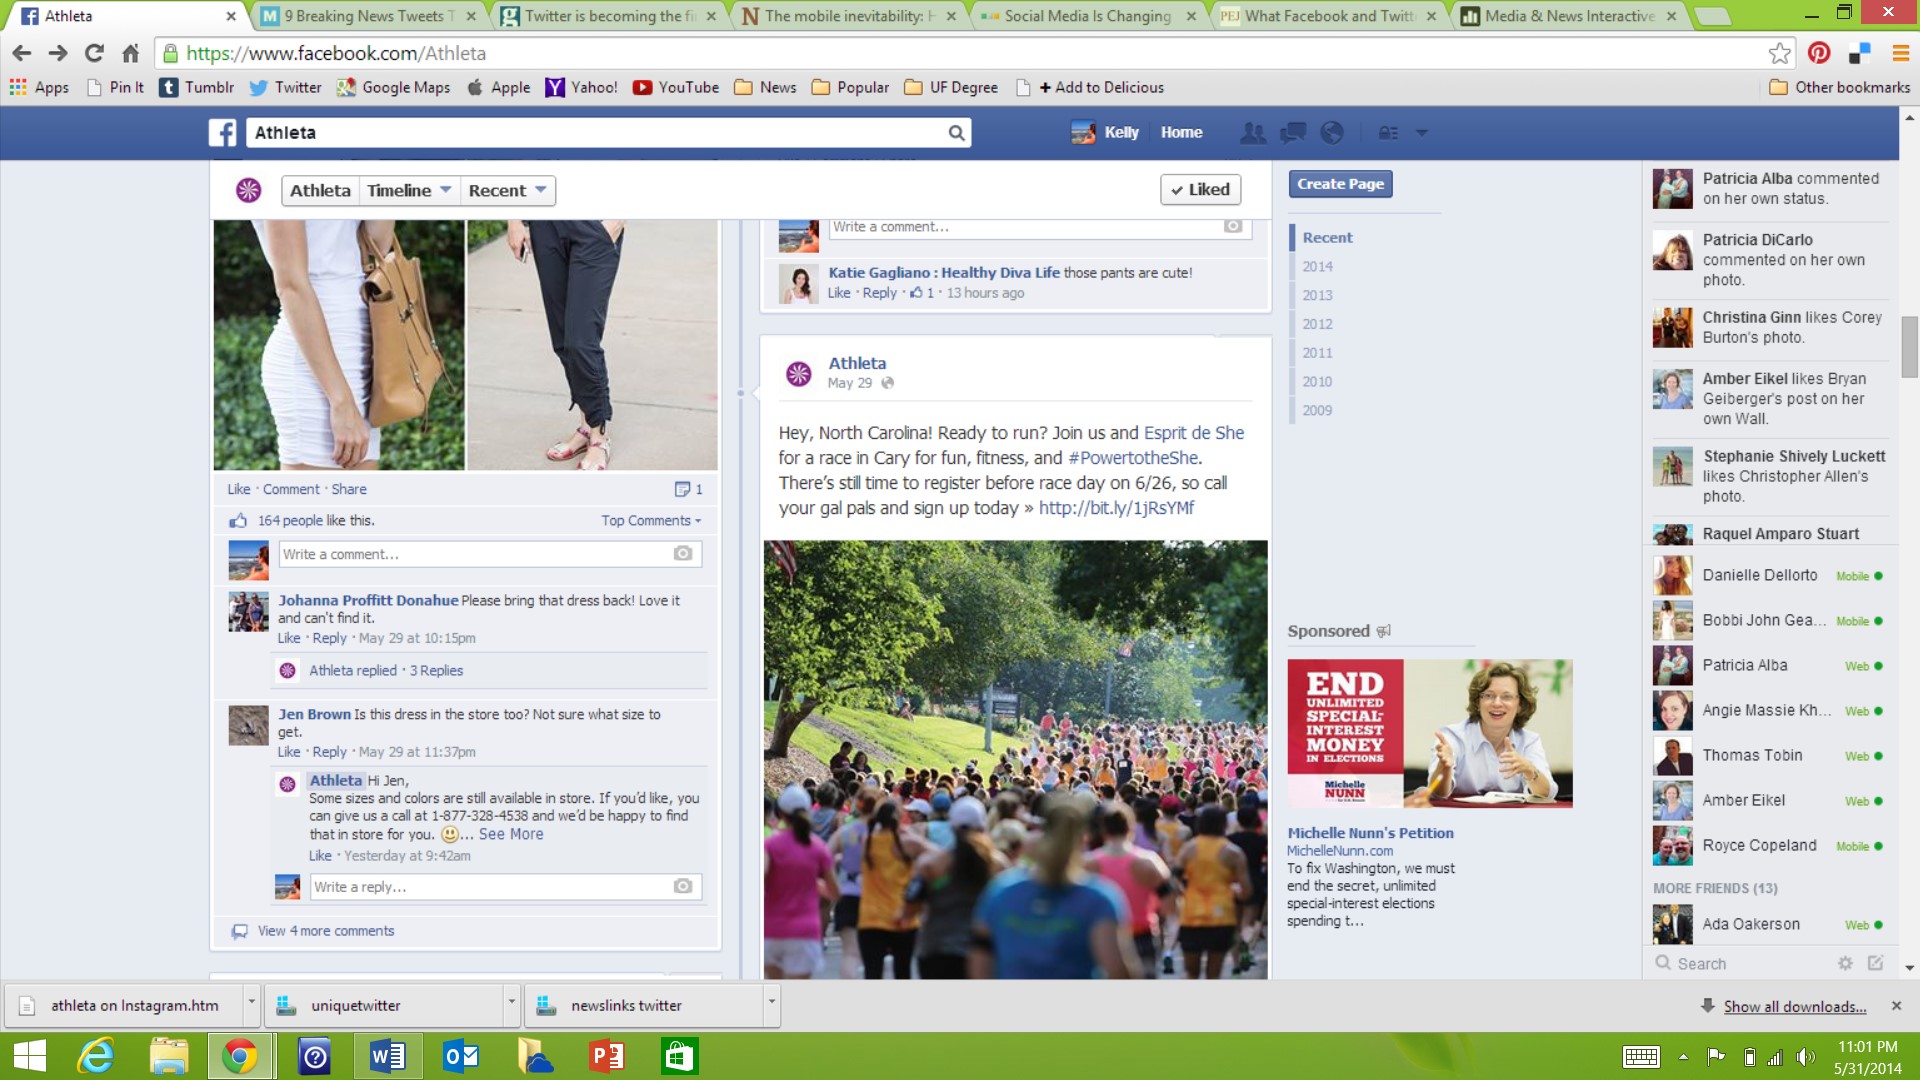Open the messages icon

(1293, 132)
